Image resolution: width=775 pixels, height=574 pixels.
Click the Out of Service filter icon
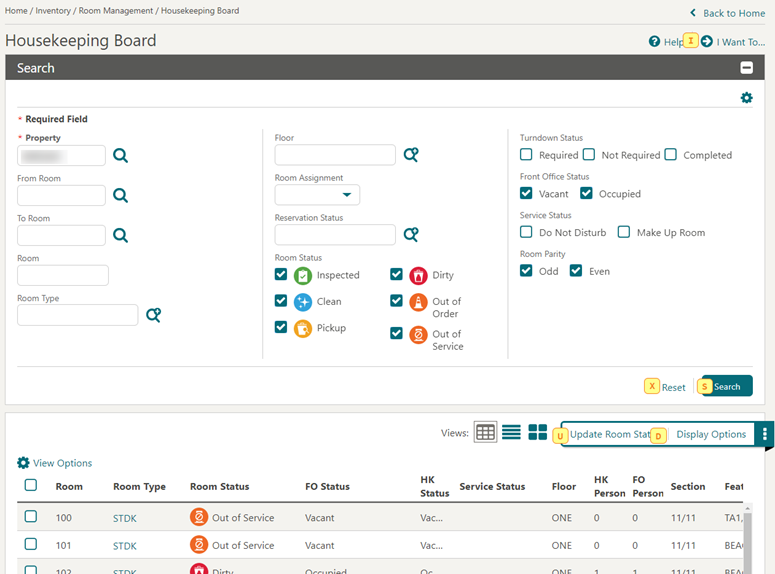click(x=418, y=335)
